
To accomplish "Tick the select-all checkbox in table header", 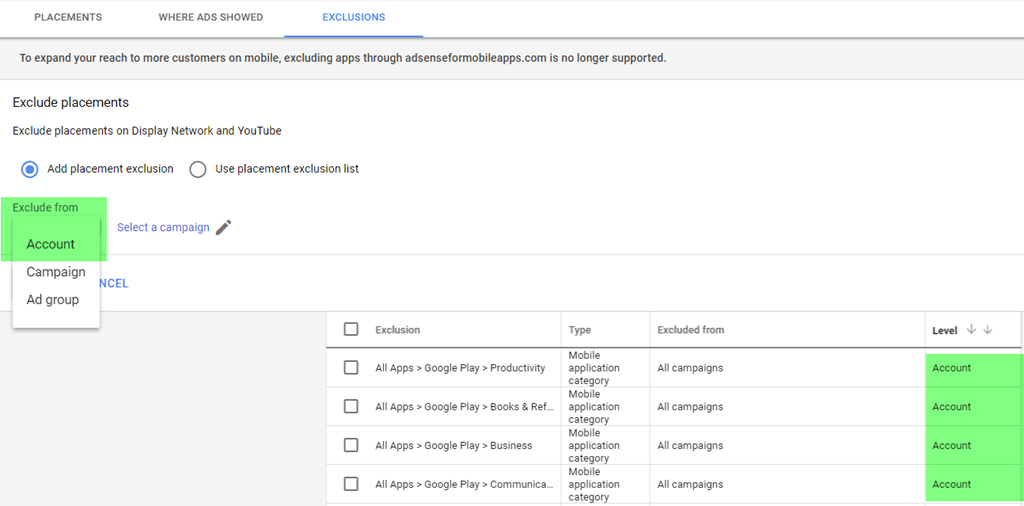I will coord(351,329).
